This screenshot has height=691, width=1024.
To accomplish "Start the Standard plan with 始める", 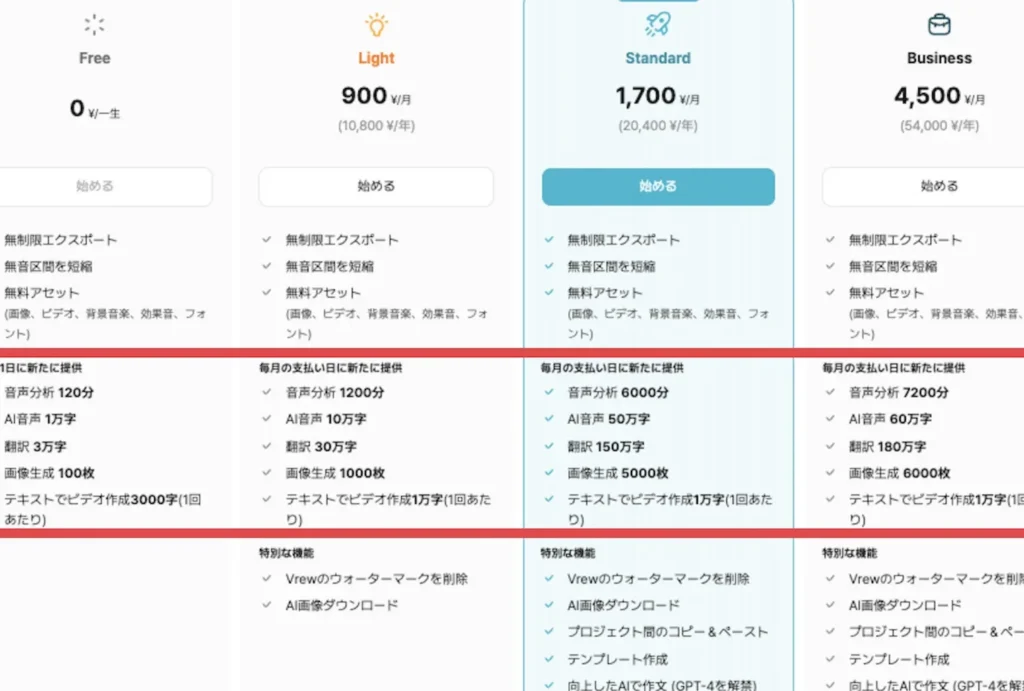I will coord(658,187).
